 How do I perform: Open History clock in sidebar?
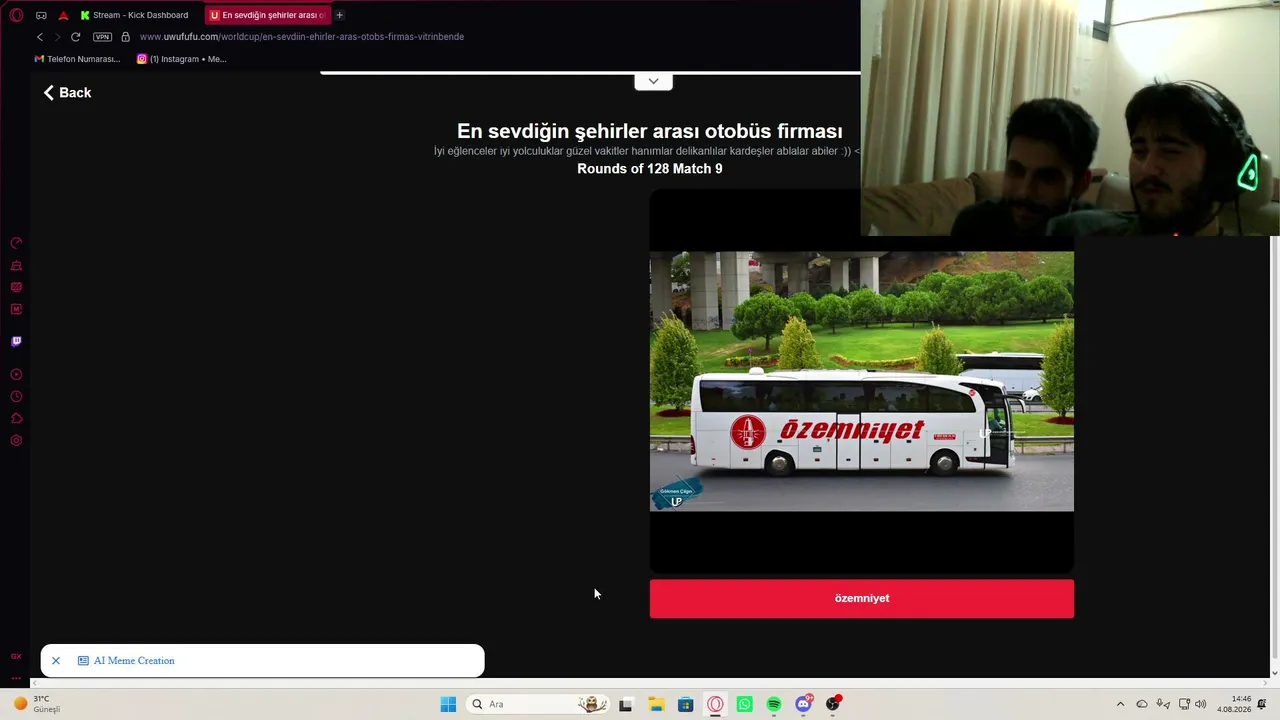16,397
